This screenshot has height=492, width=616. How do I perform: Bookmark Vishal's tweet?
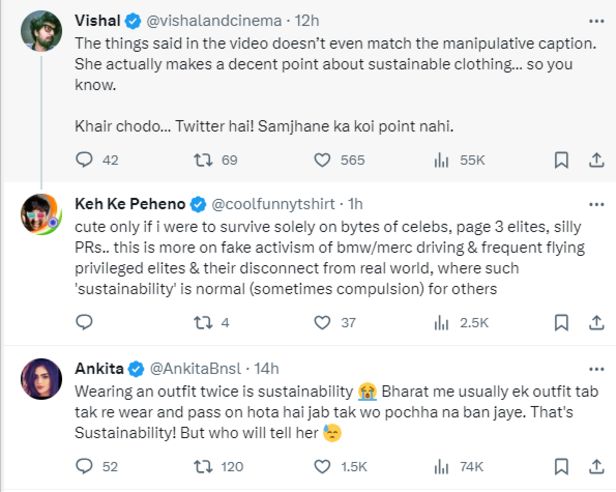[561, 159]
